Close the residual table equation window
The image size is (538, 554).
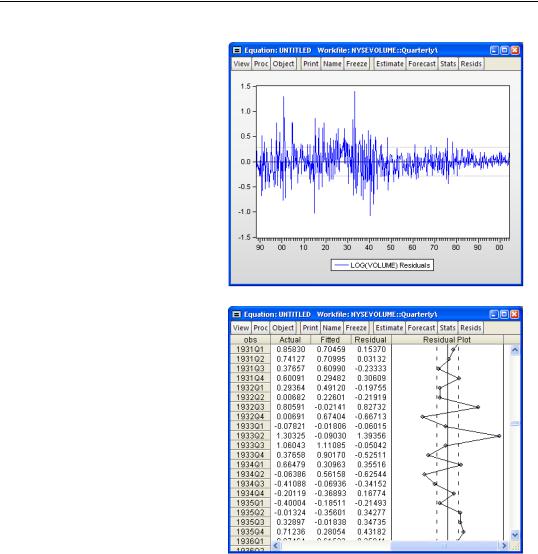(515, 314)
